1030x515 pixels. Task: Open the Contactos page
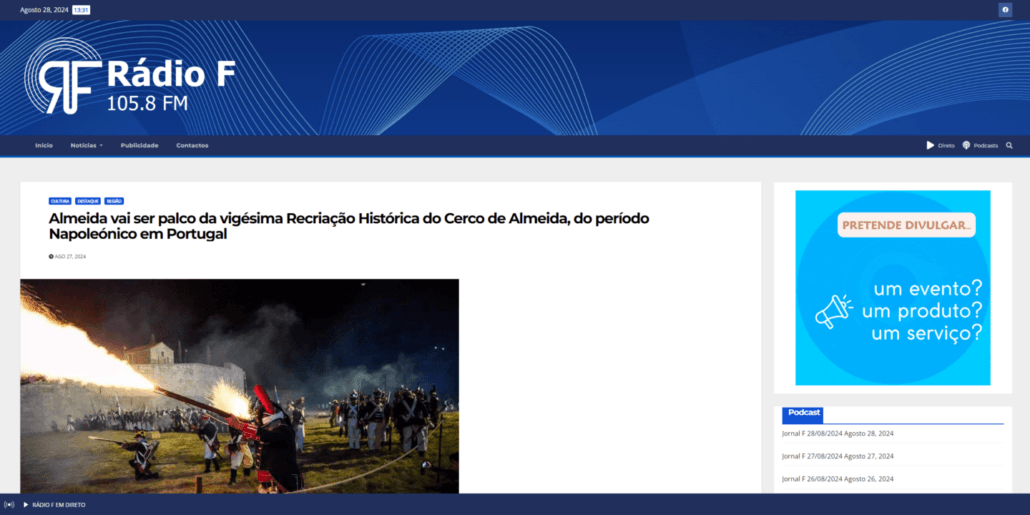click(192, 145)
